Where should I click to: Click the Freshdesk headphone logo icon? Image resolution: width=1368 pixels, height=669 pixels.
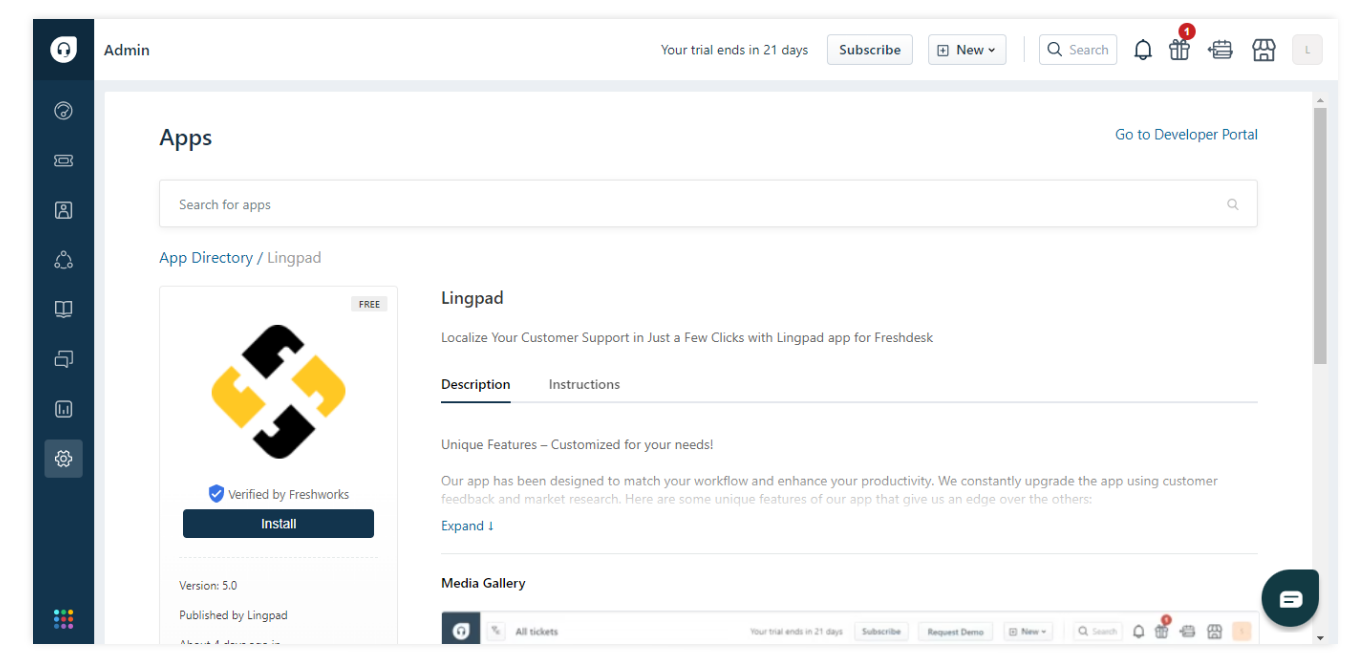[x=63, y=50]
